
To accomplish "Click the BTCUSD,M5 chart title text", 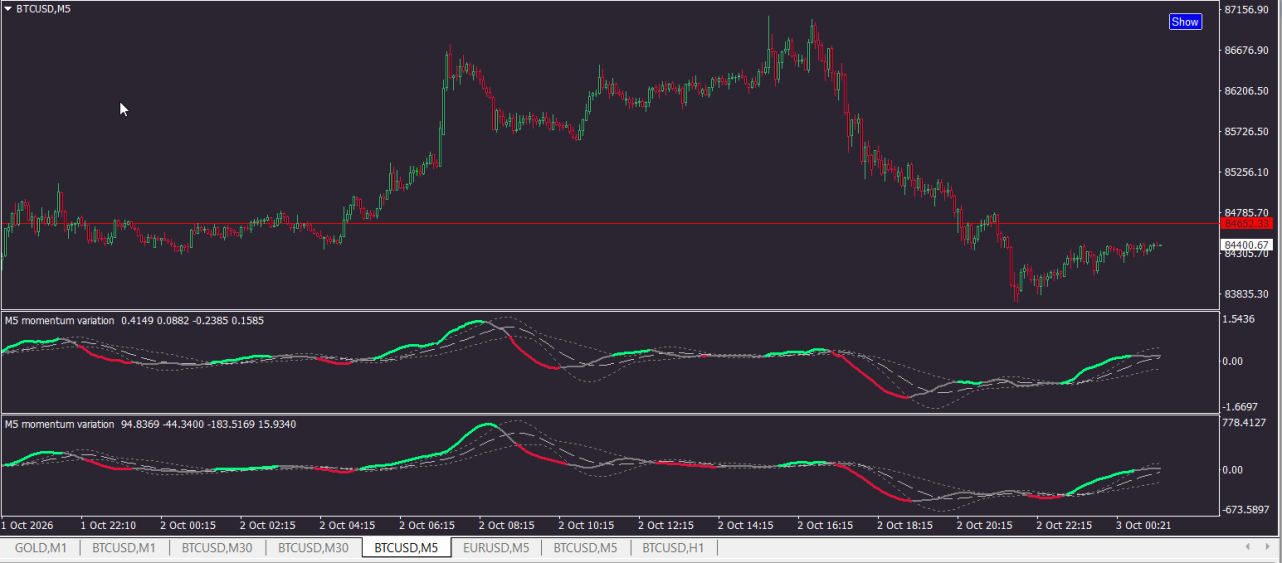I will 44,9.
